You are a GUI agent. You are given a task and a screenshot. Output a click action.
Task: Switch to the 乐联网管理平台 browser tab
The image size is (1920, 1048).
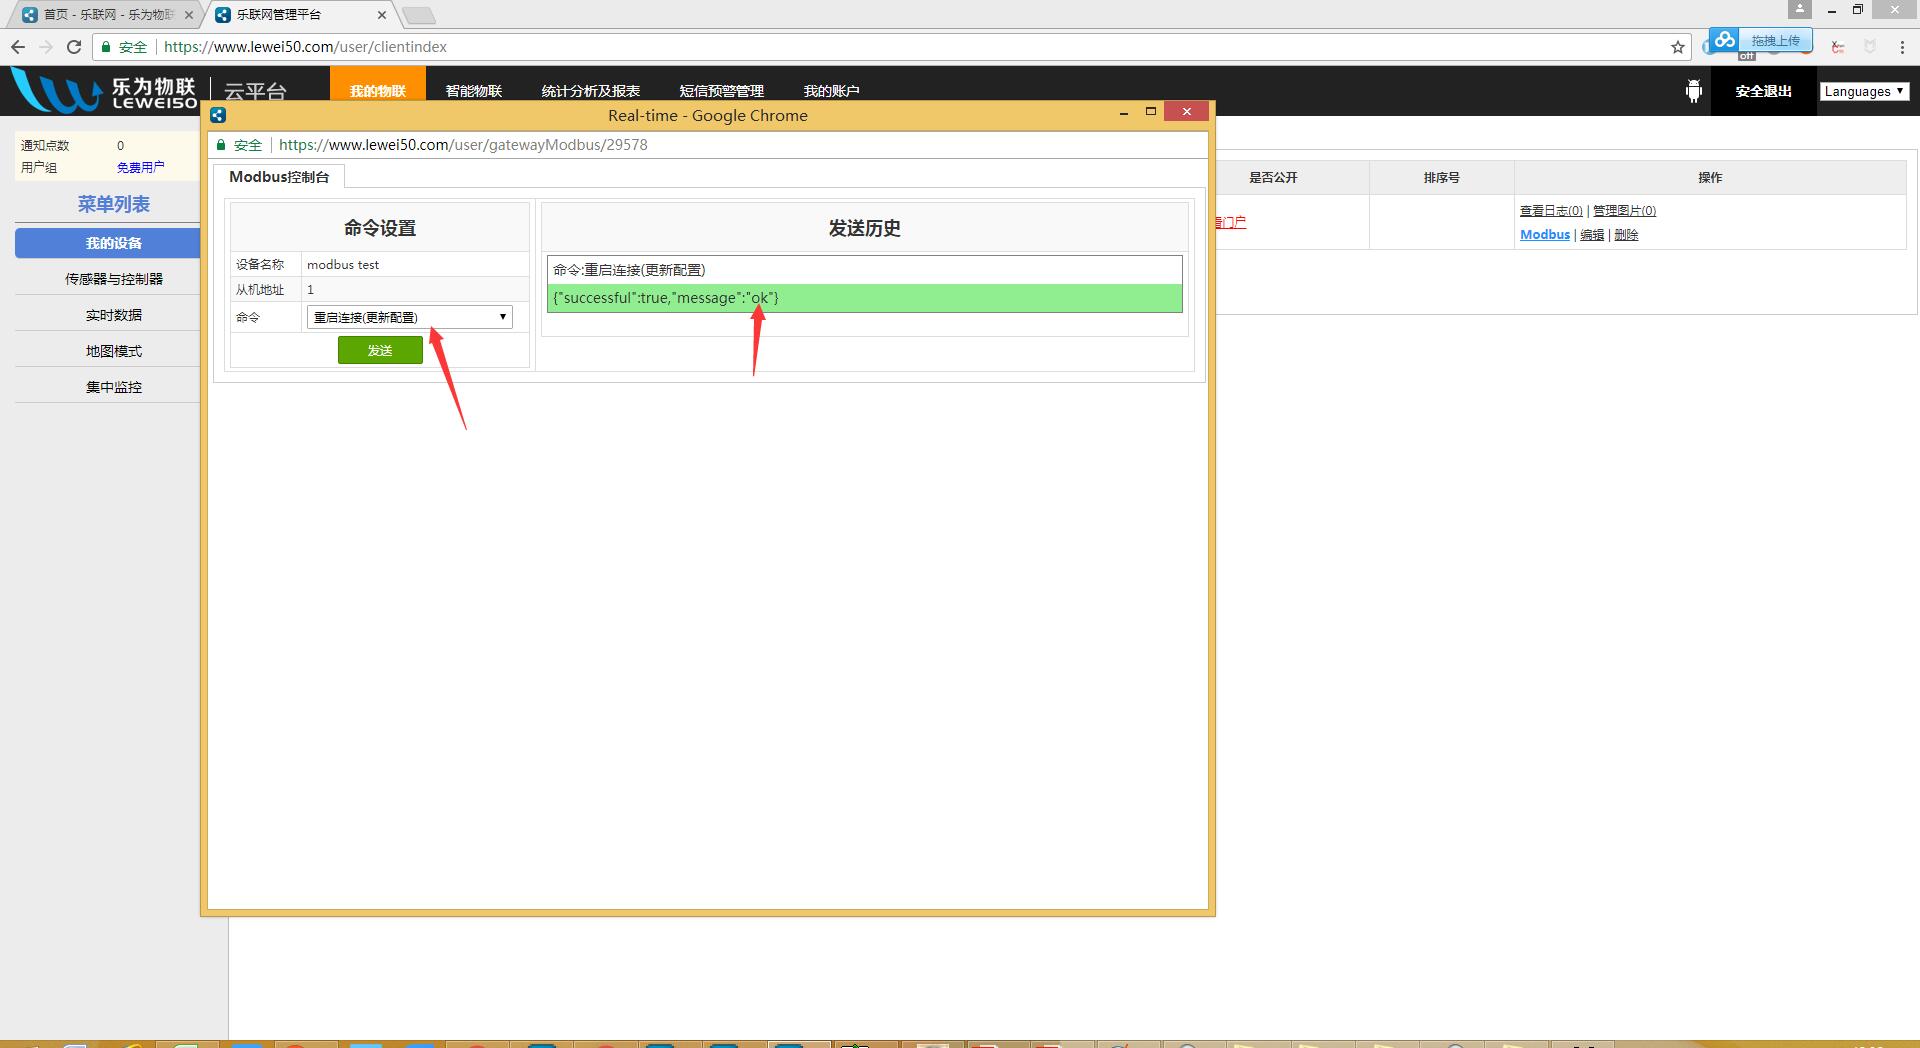(300, 15)
